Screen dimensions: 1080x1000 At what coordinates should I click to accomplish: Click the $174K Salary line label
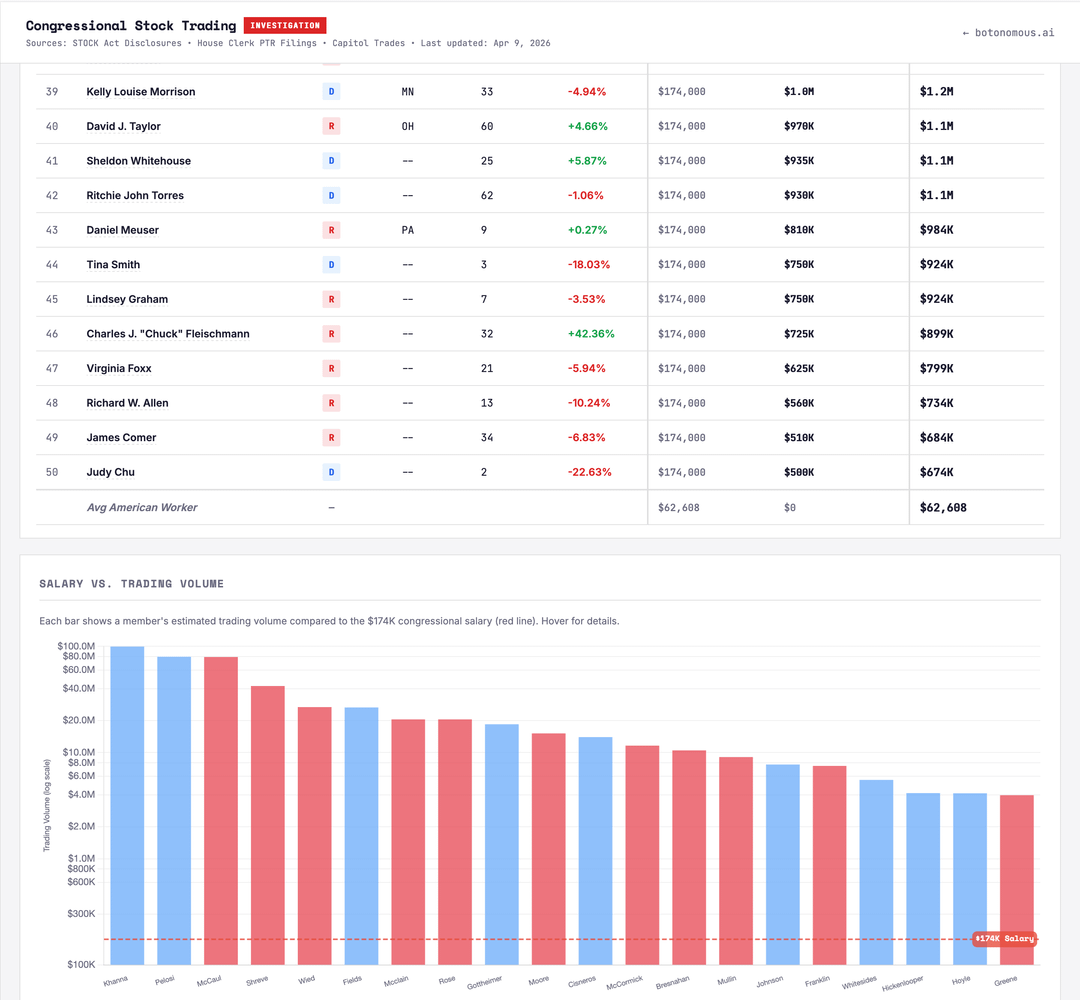click(1004, 939)
